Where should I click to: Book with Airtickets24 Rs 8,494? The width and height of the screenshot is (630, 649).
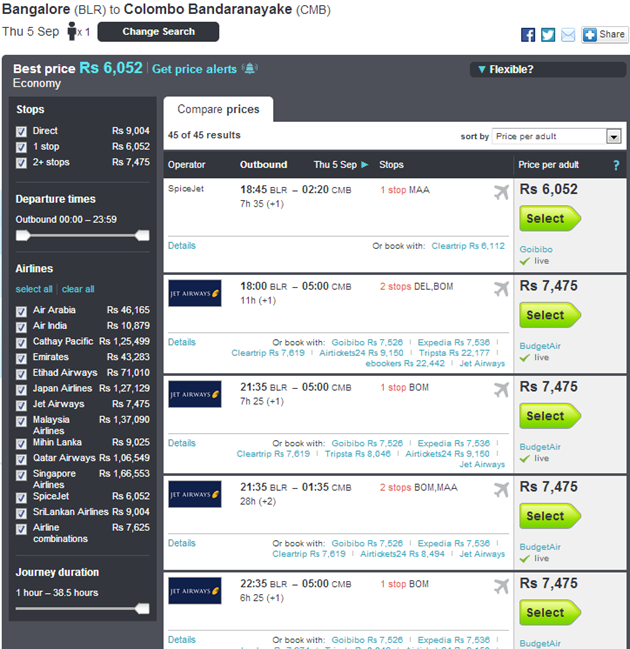click(x=402, y=554)
